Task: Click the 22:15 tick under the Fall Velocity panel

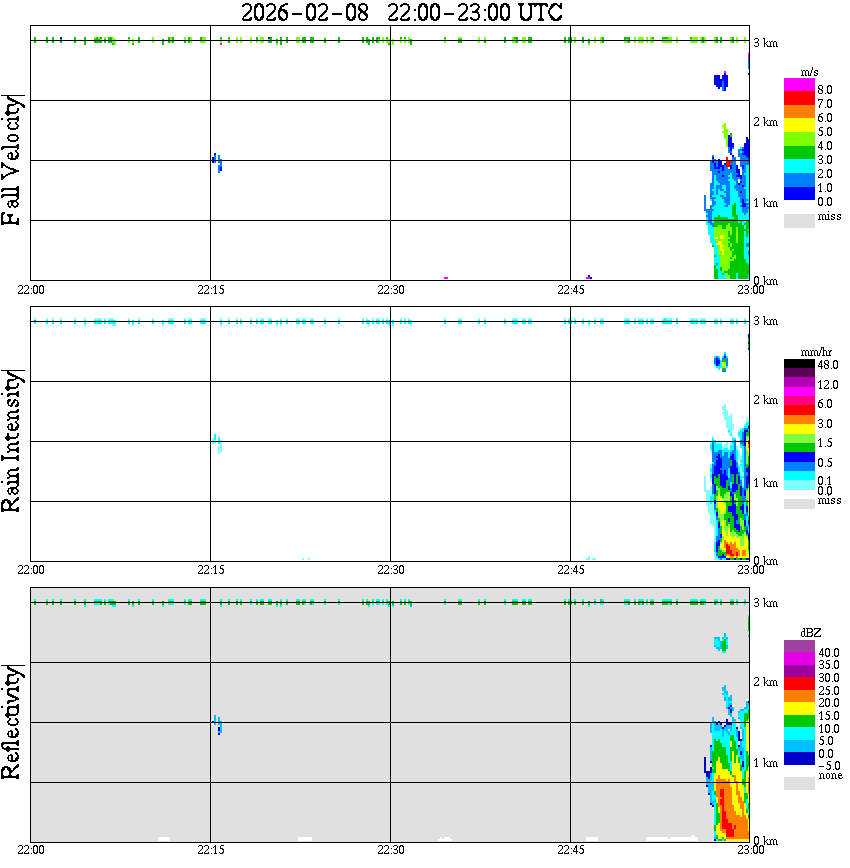Action: 210,290
